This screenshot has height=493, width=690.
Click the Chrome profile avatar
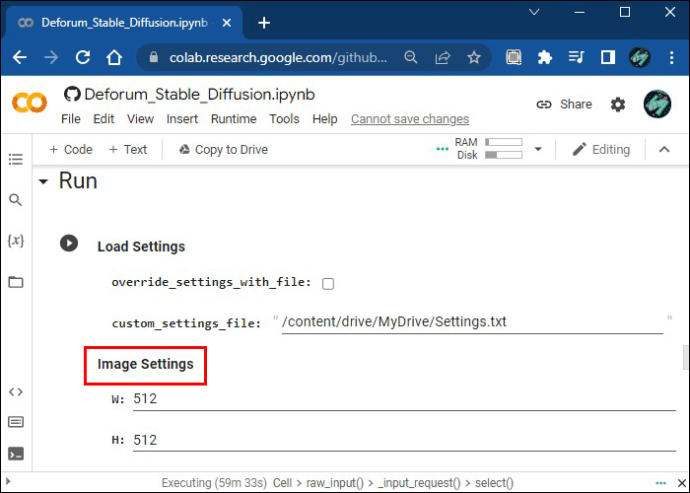pos(639,57)
